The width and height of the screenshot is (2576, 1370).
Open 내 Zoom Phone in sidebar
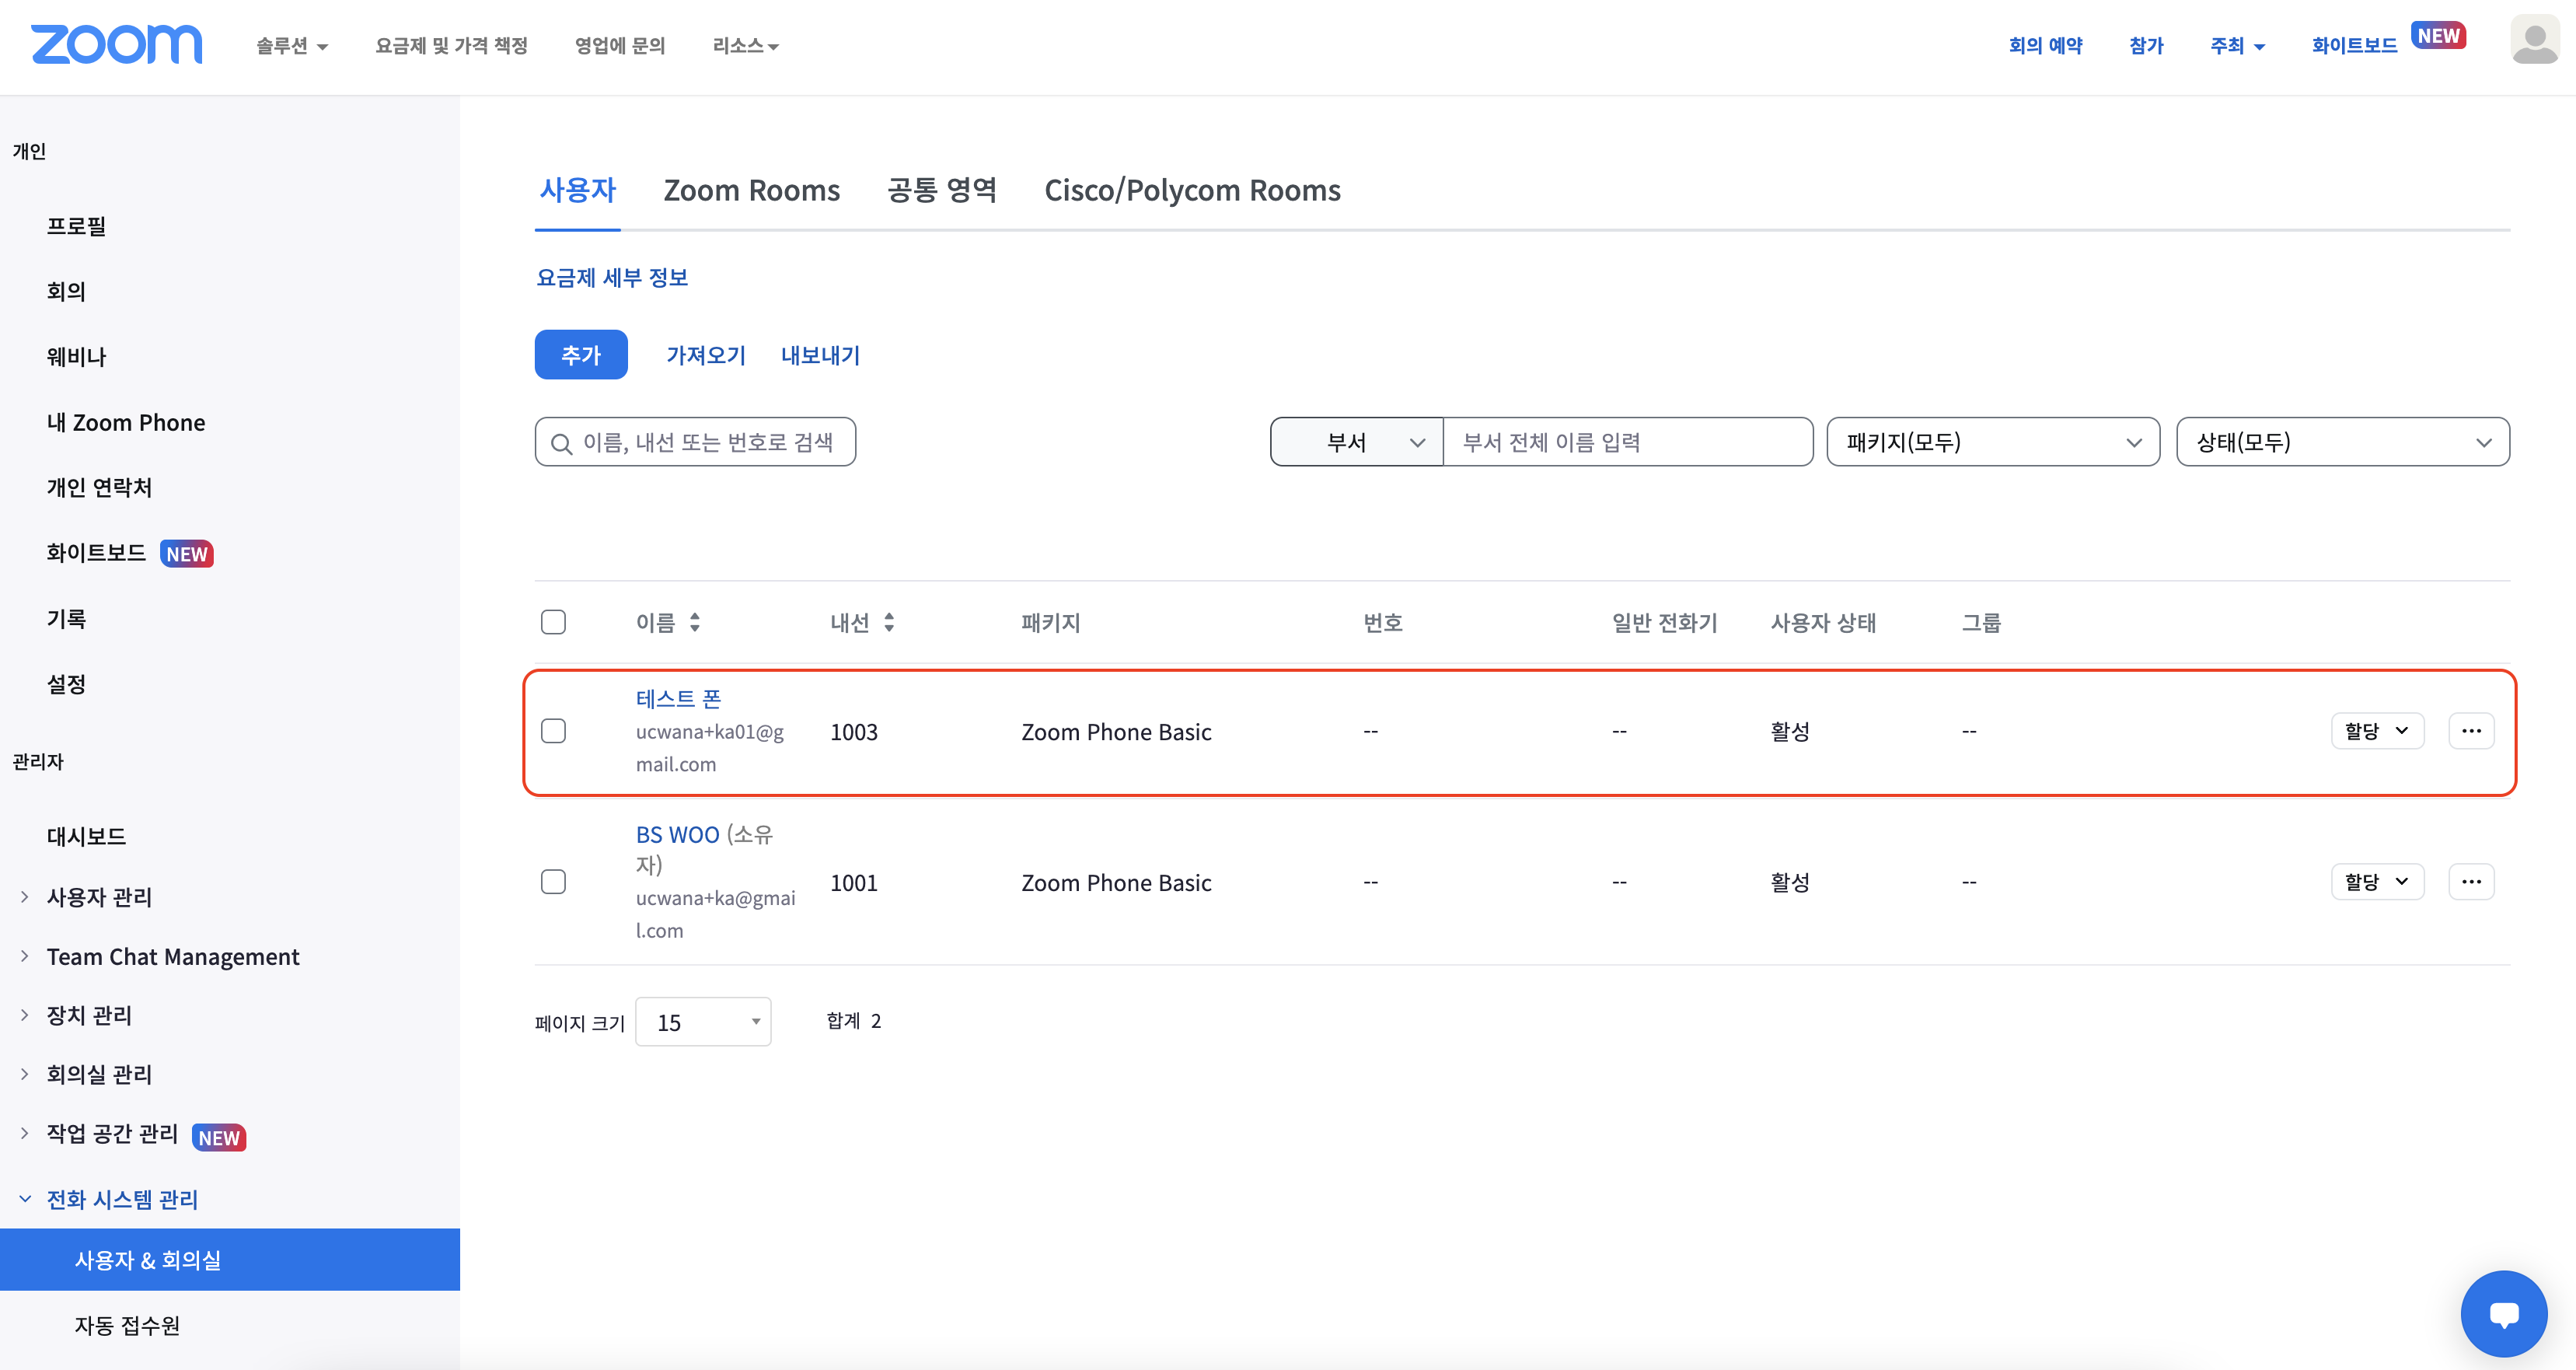[126, 422]
